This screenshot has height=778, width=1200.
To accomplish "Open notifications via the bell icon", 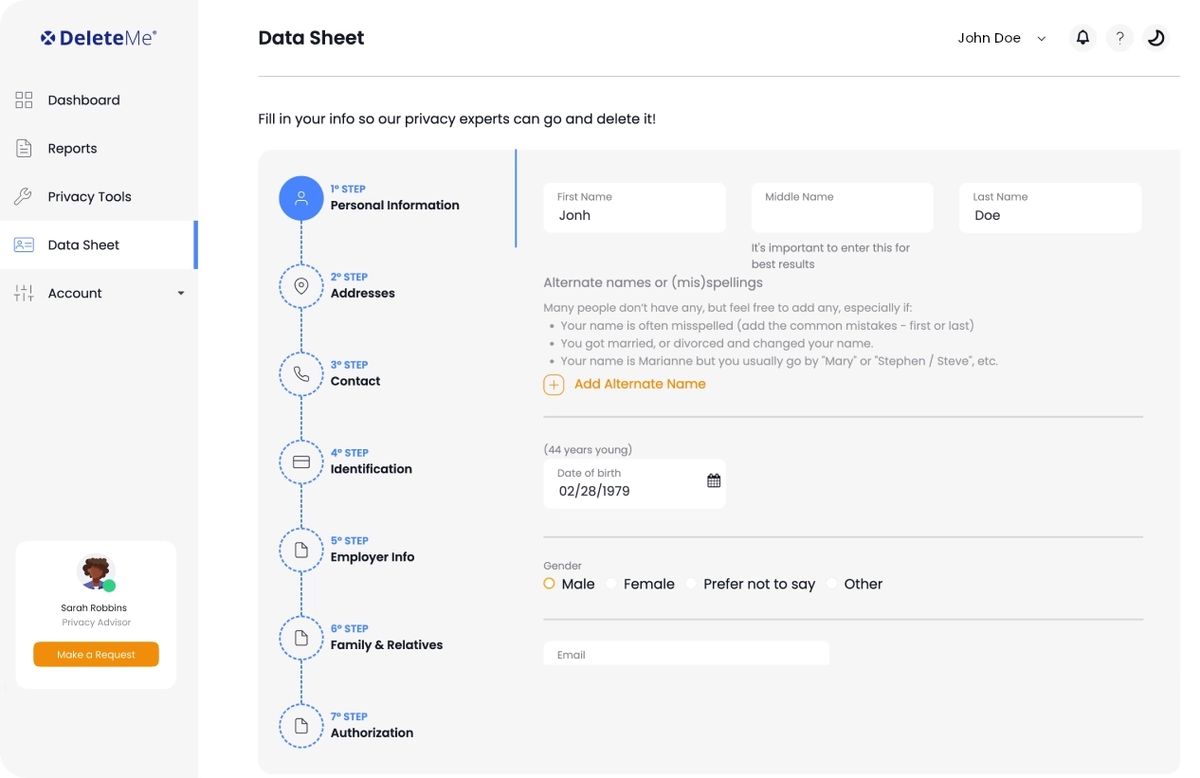I will tap(1081, 36).
